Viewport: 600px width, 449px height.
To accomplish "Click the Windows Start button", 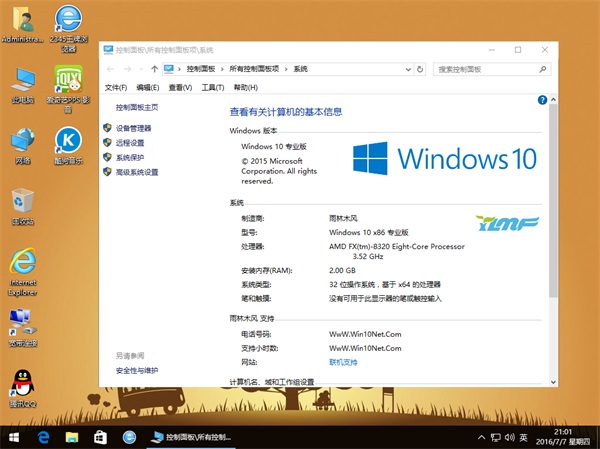I will tap(14, 437).
